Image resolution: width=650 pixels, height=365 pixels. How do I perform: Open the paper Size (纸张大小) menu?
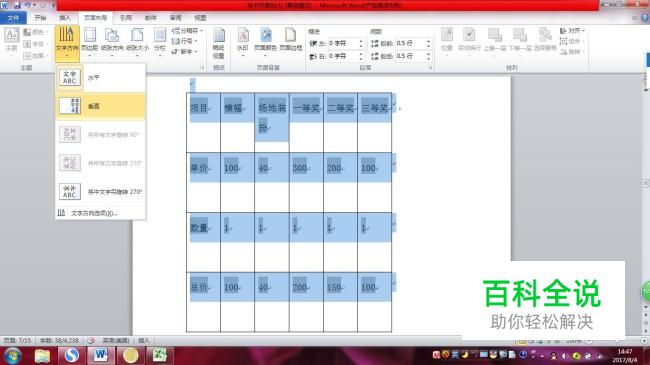[x=137, y=41]
